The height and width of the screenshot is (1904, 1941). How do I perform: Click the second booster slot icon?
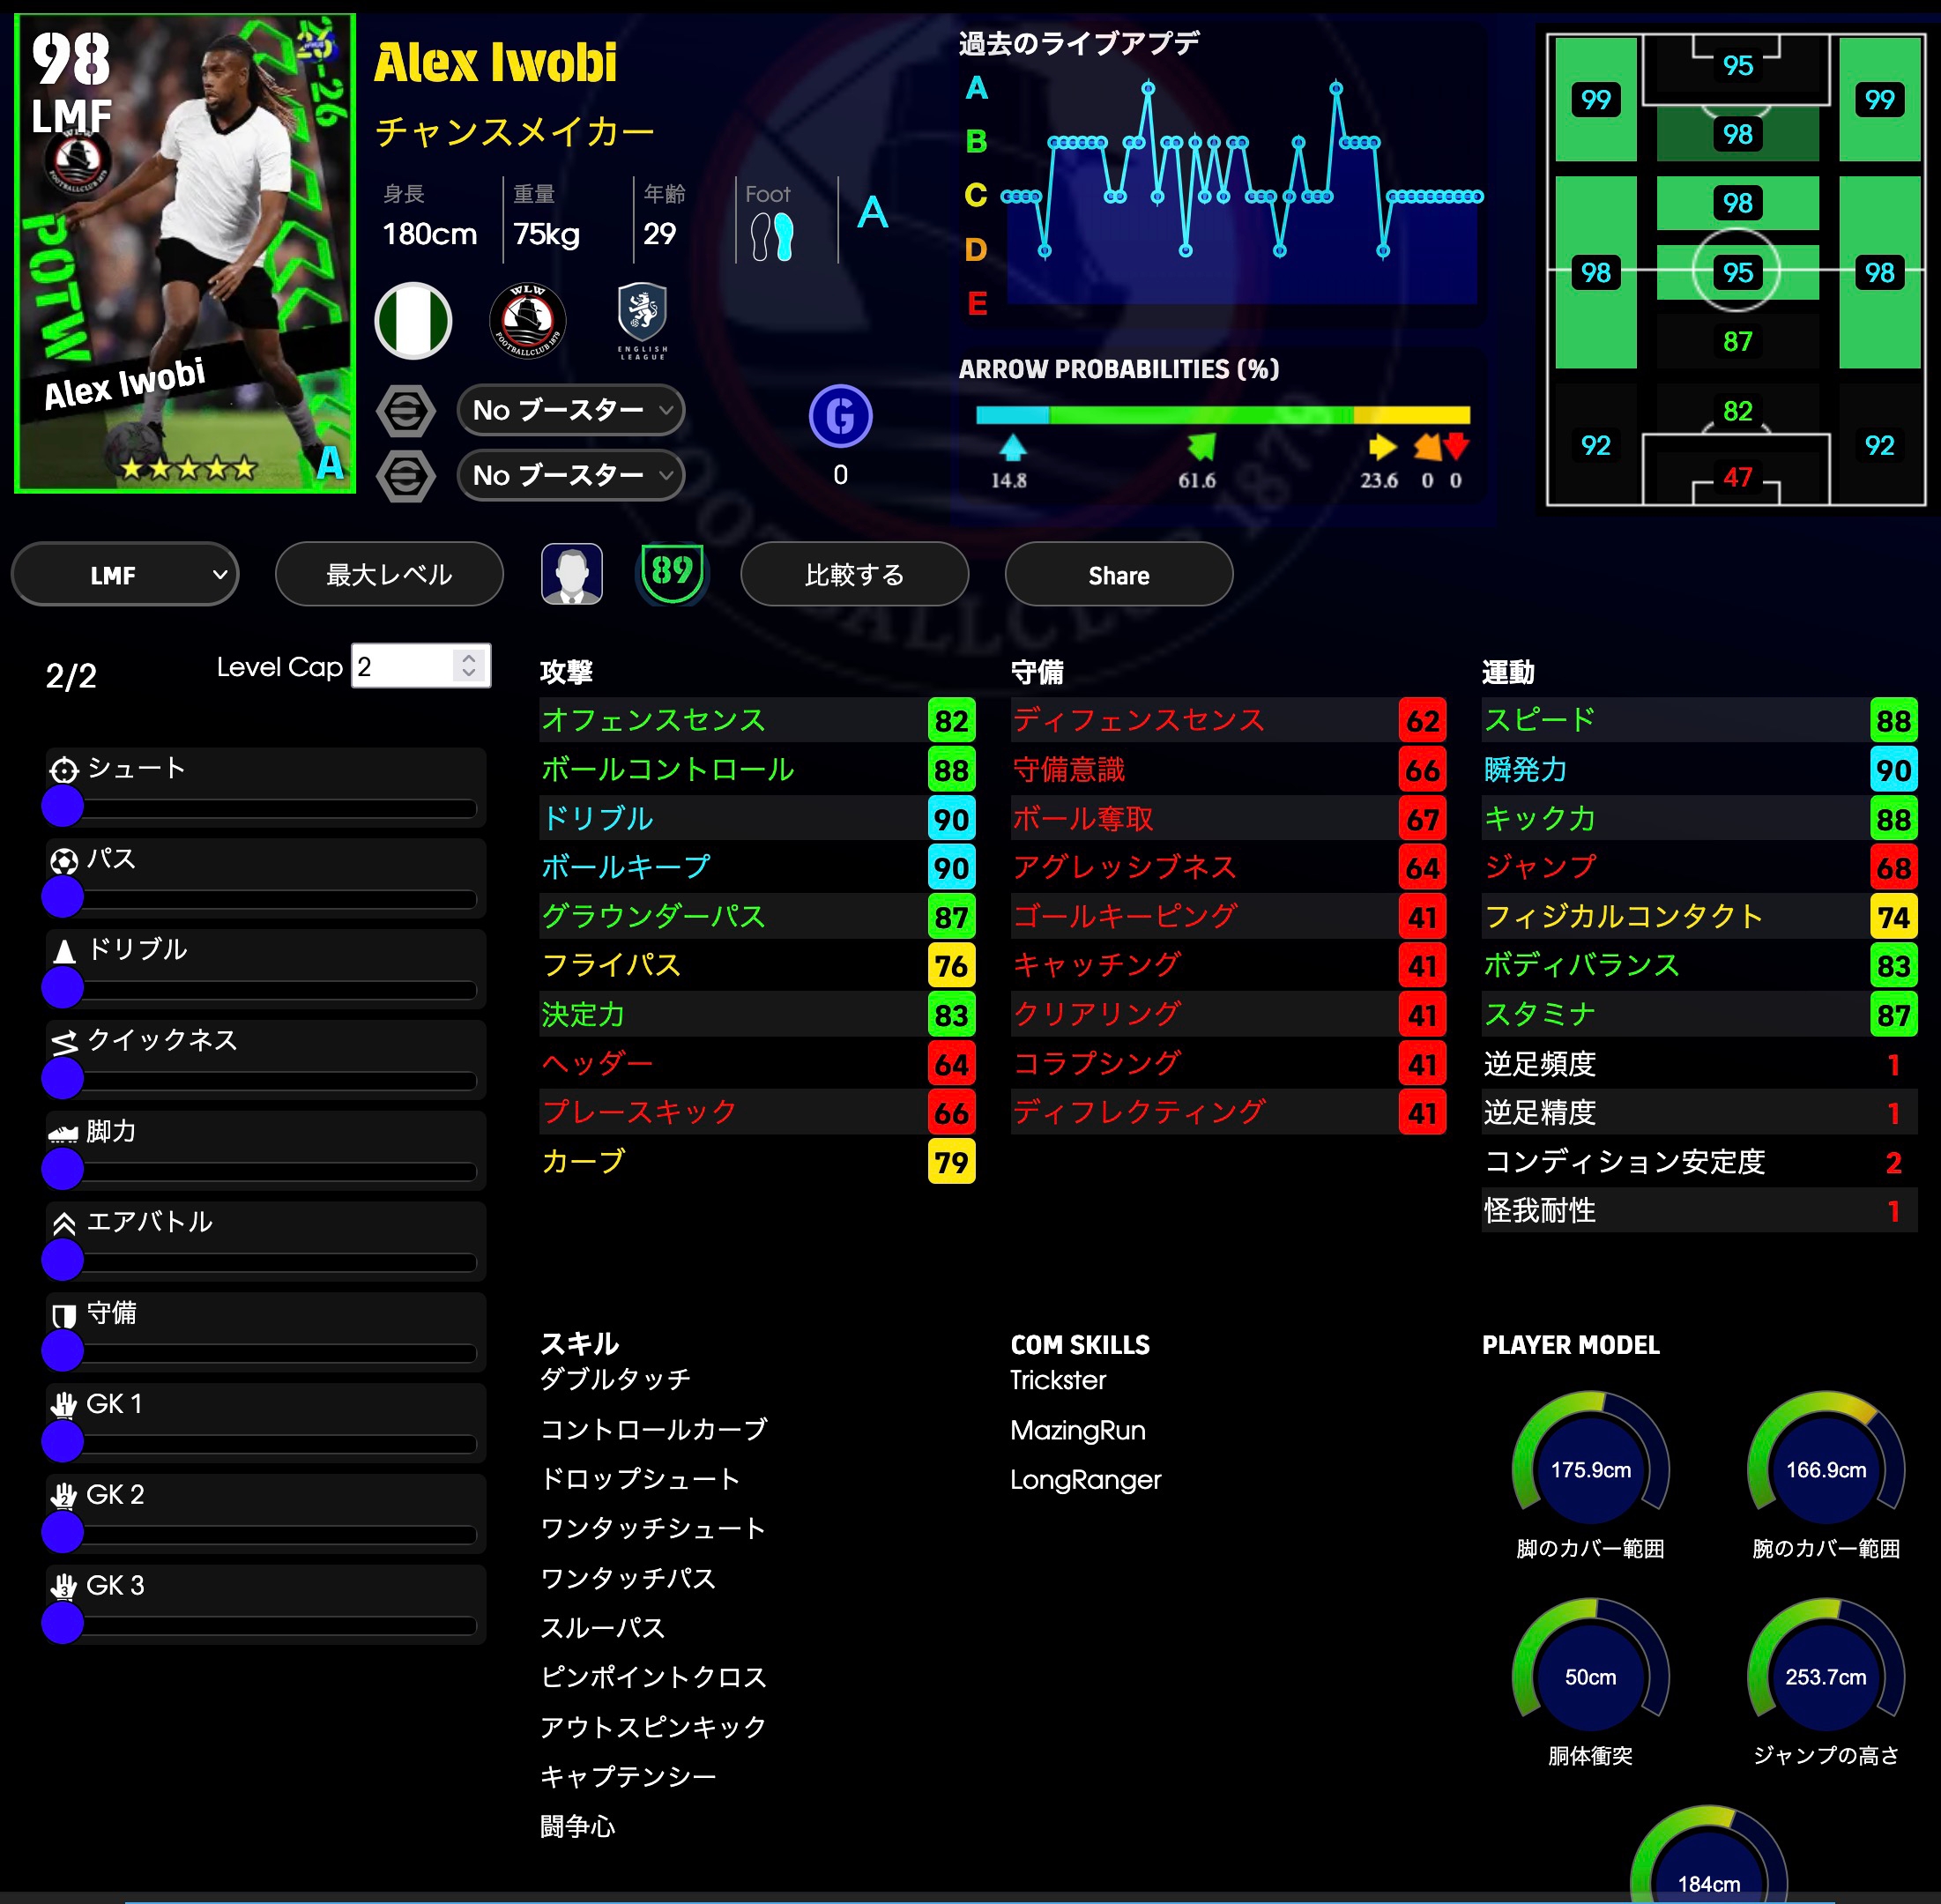tap(406, 475)
